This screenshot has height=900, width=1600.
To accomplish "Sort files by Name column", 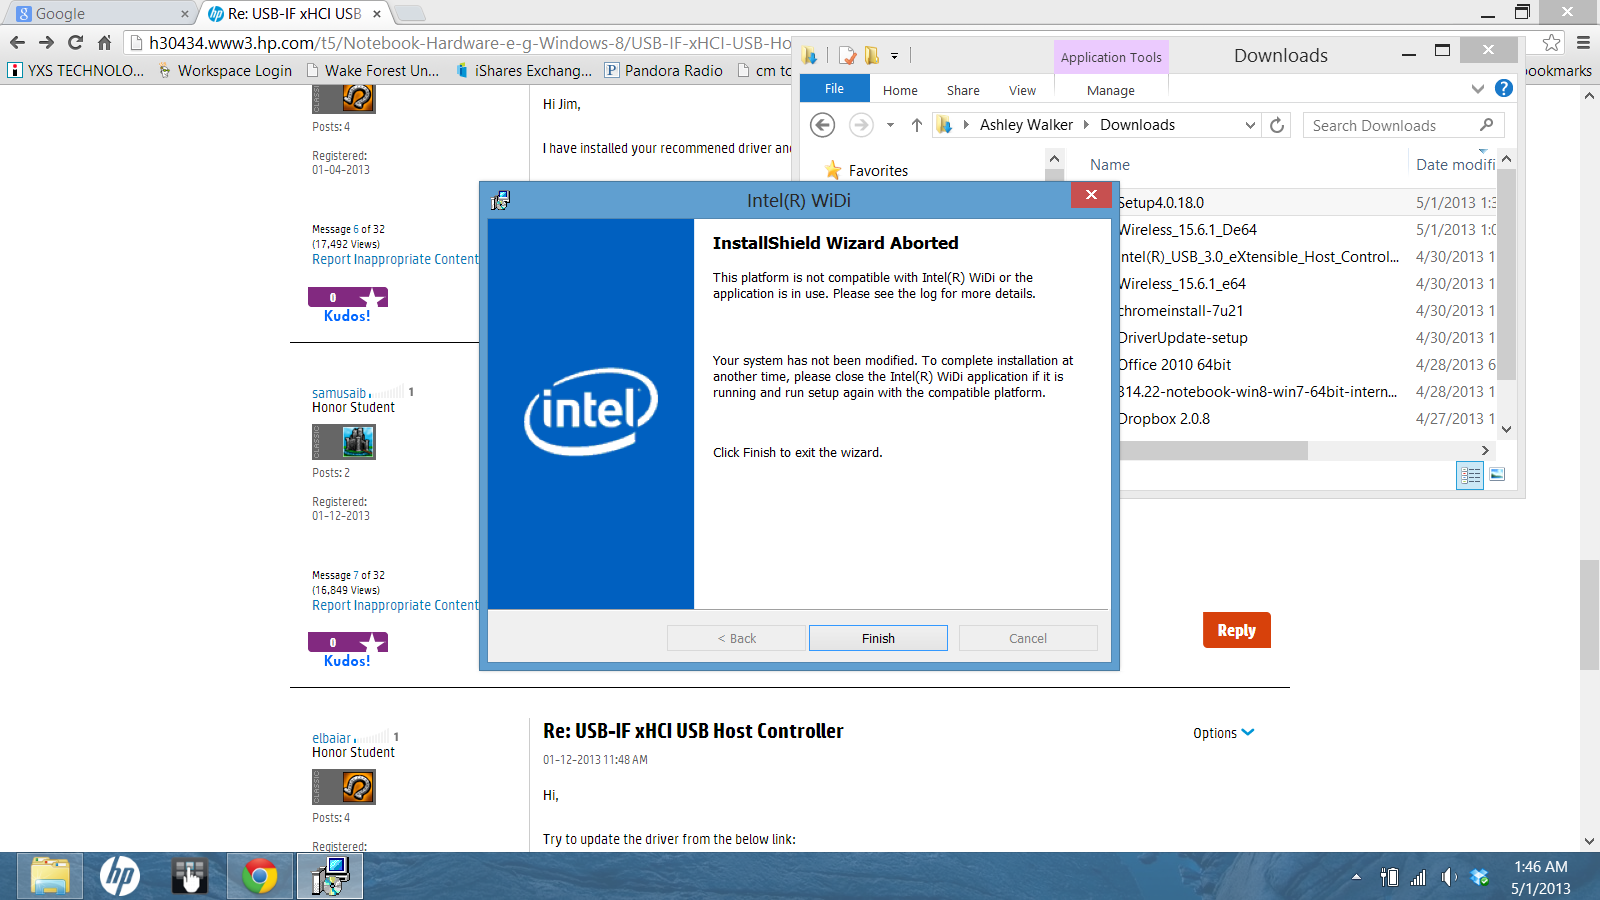I will (x=1110, y=165).
